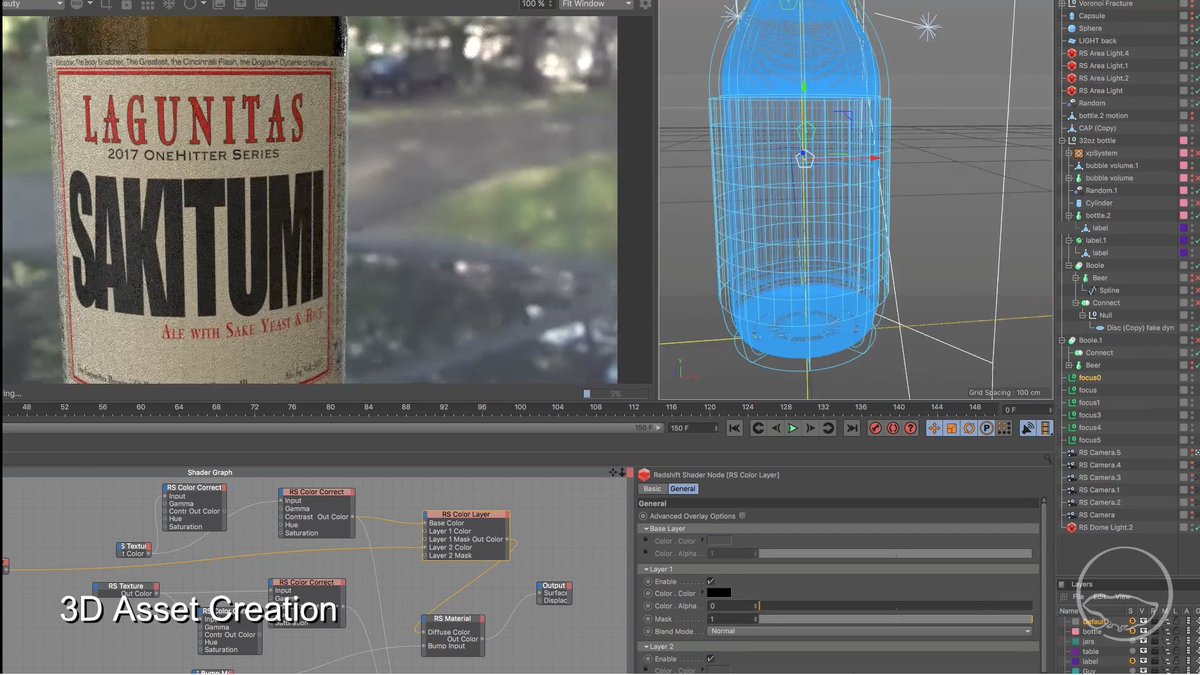
Task: Select the RS Material node
Action: [451, 619]
